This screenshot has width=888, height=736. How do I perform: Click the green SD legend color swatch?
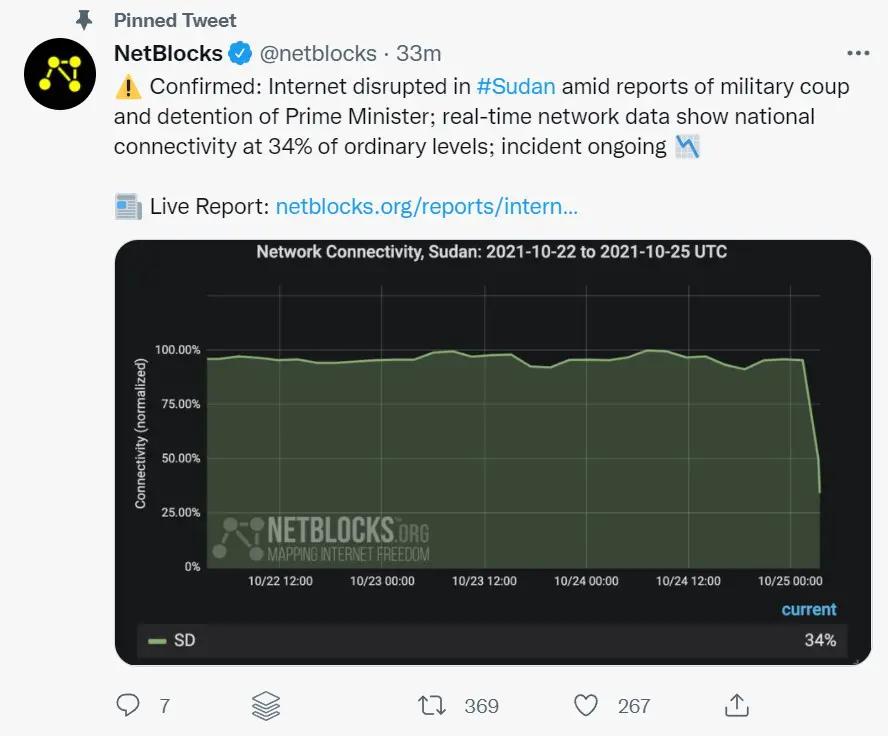click(x=157, y=640)
